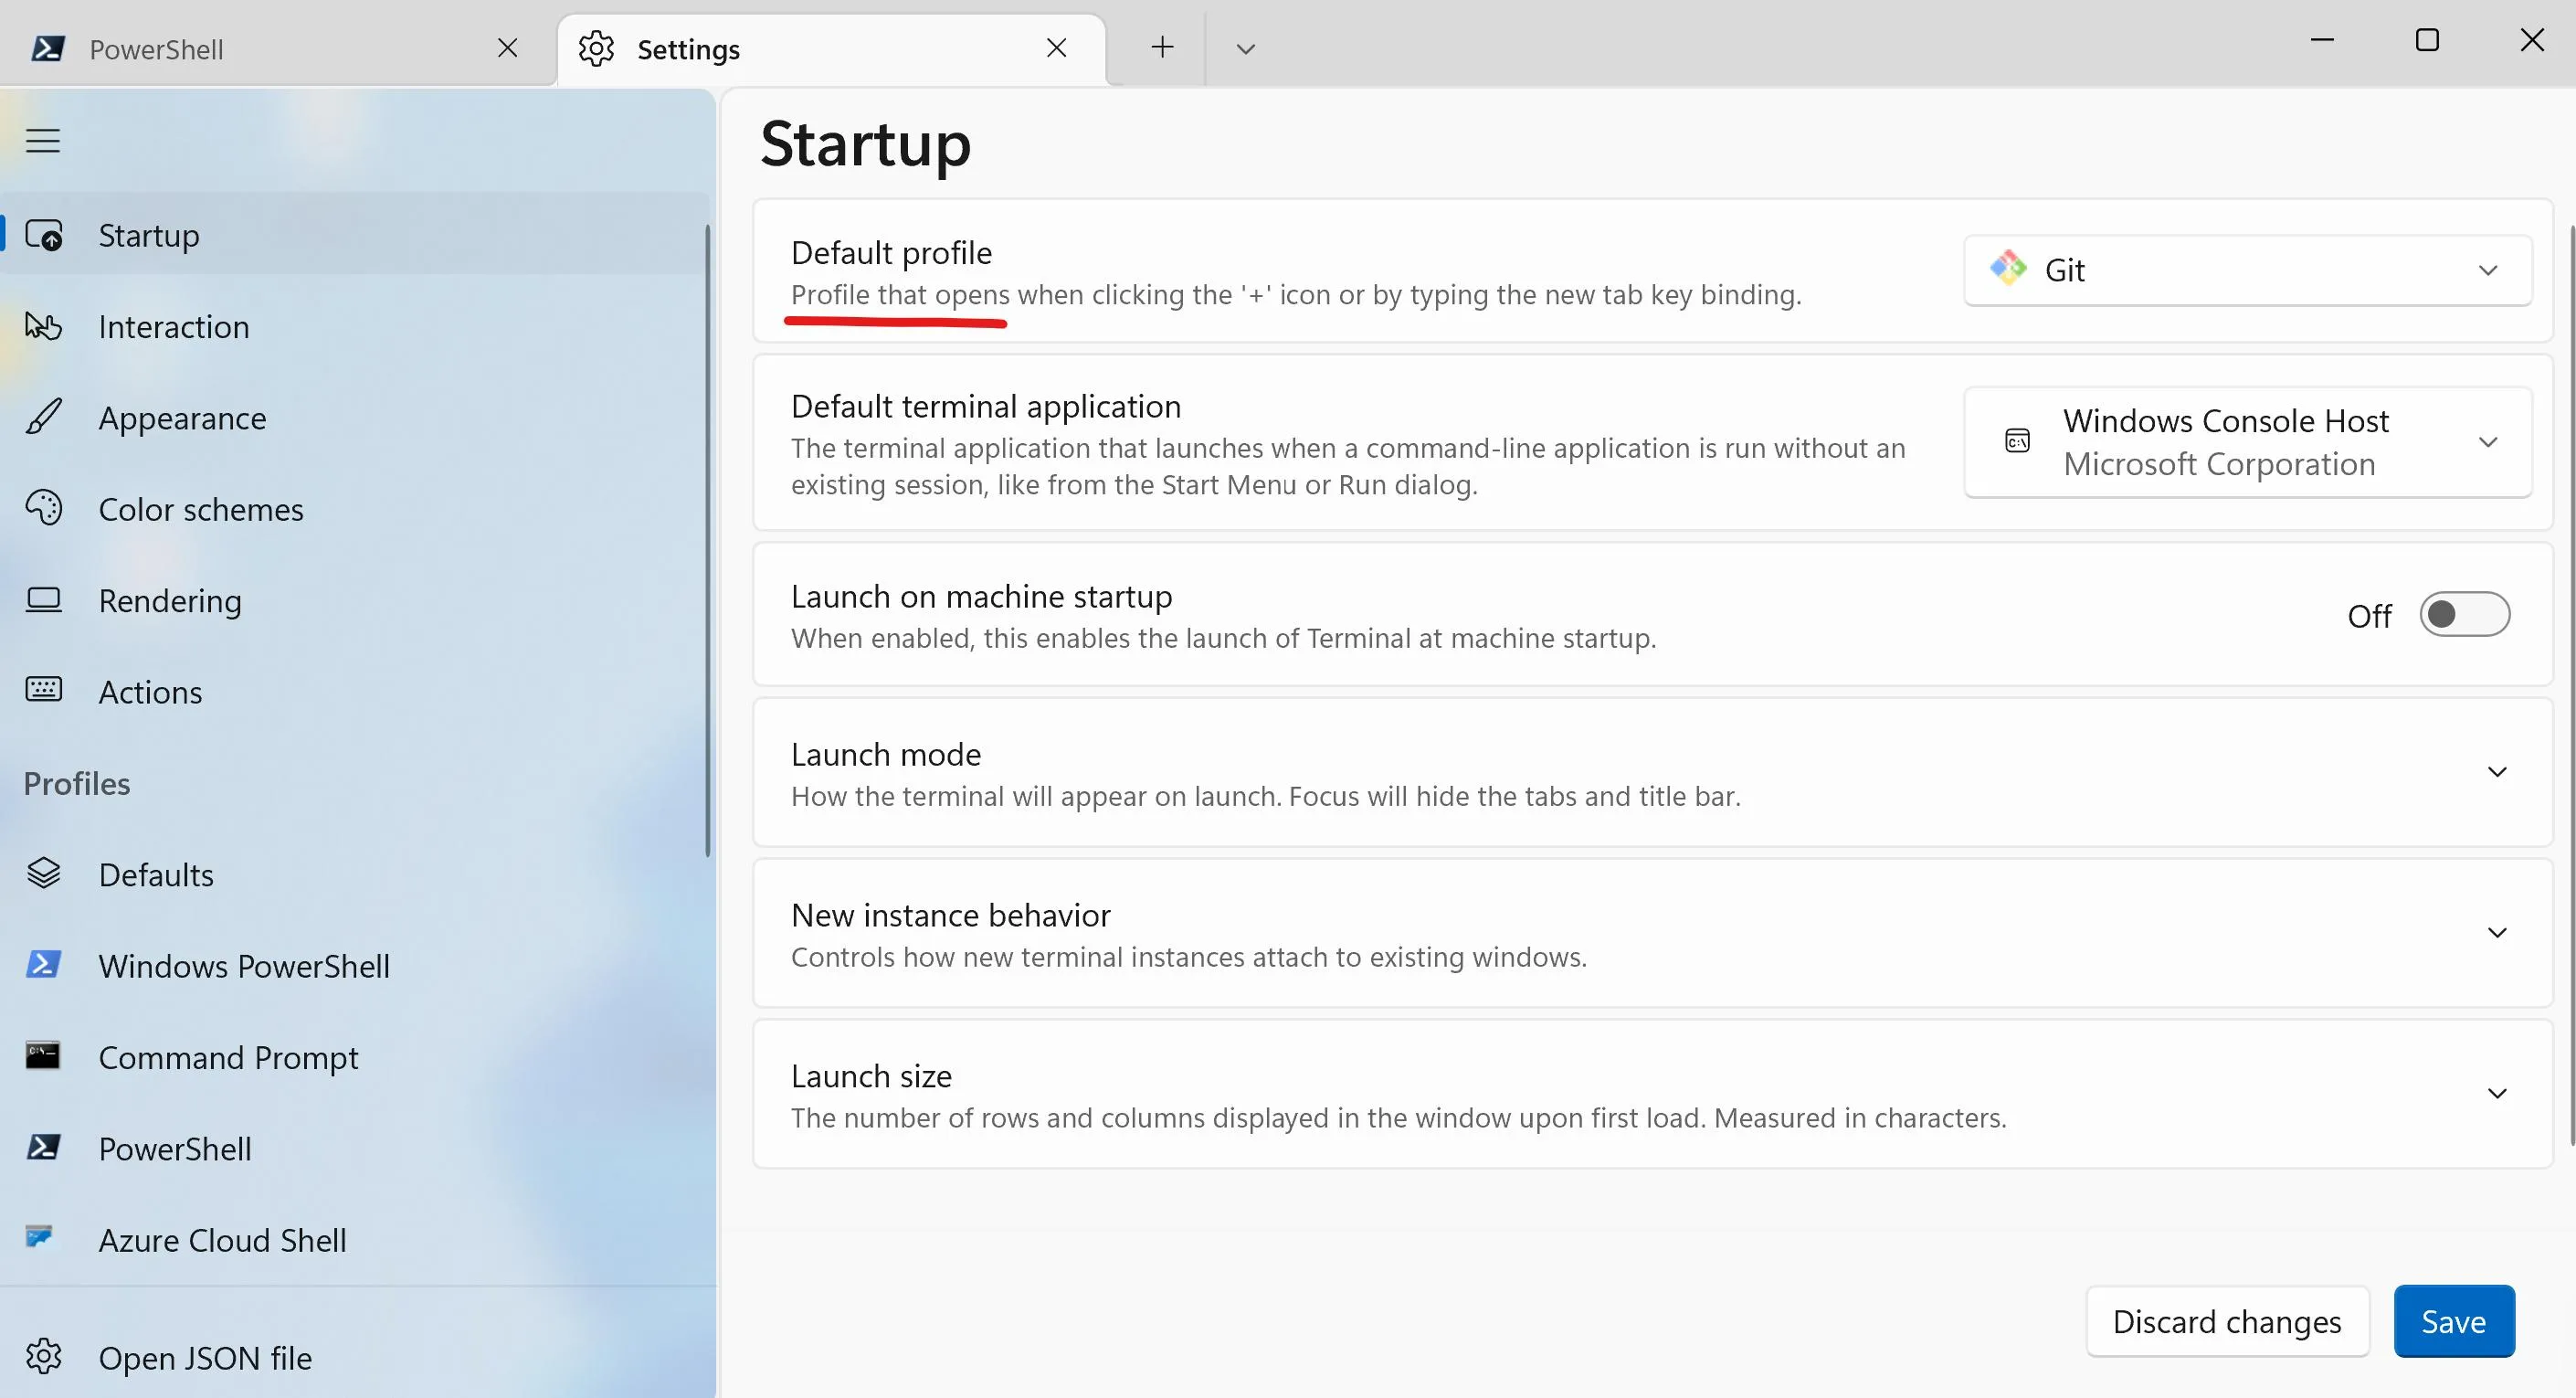The width and height of the screenshot is (2576, 1398).
Task: Click the Windows PowerShell profile tab
Action: click(244, 966)
